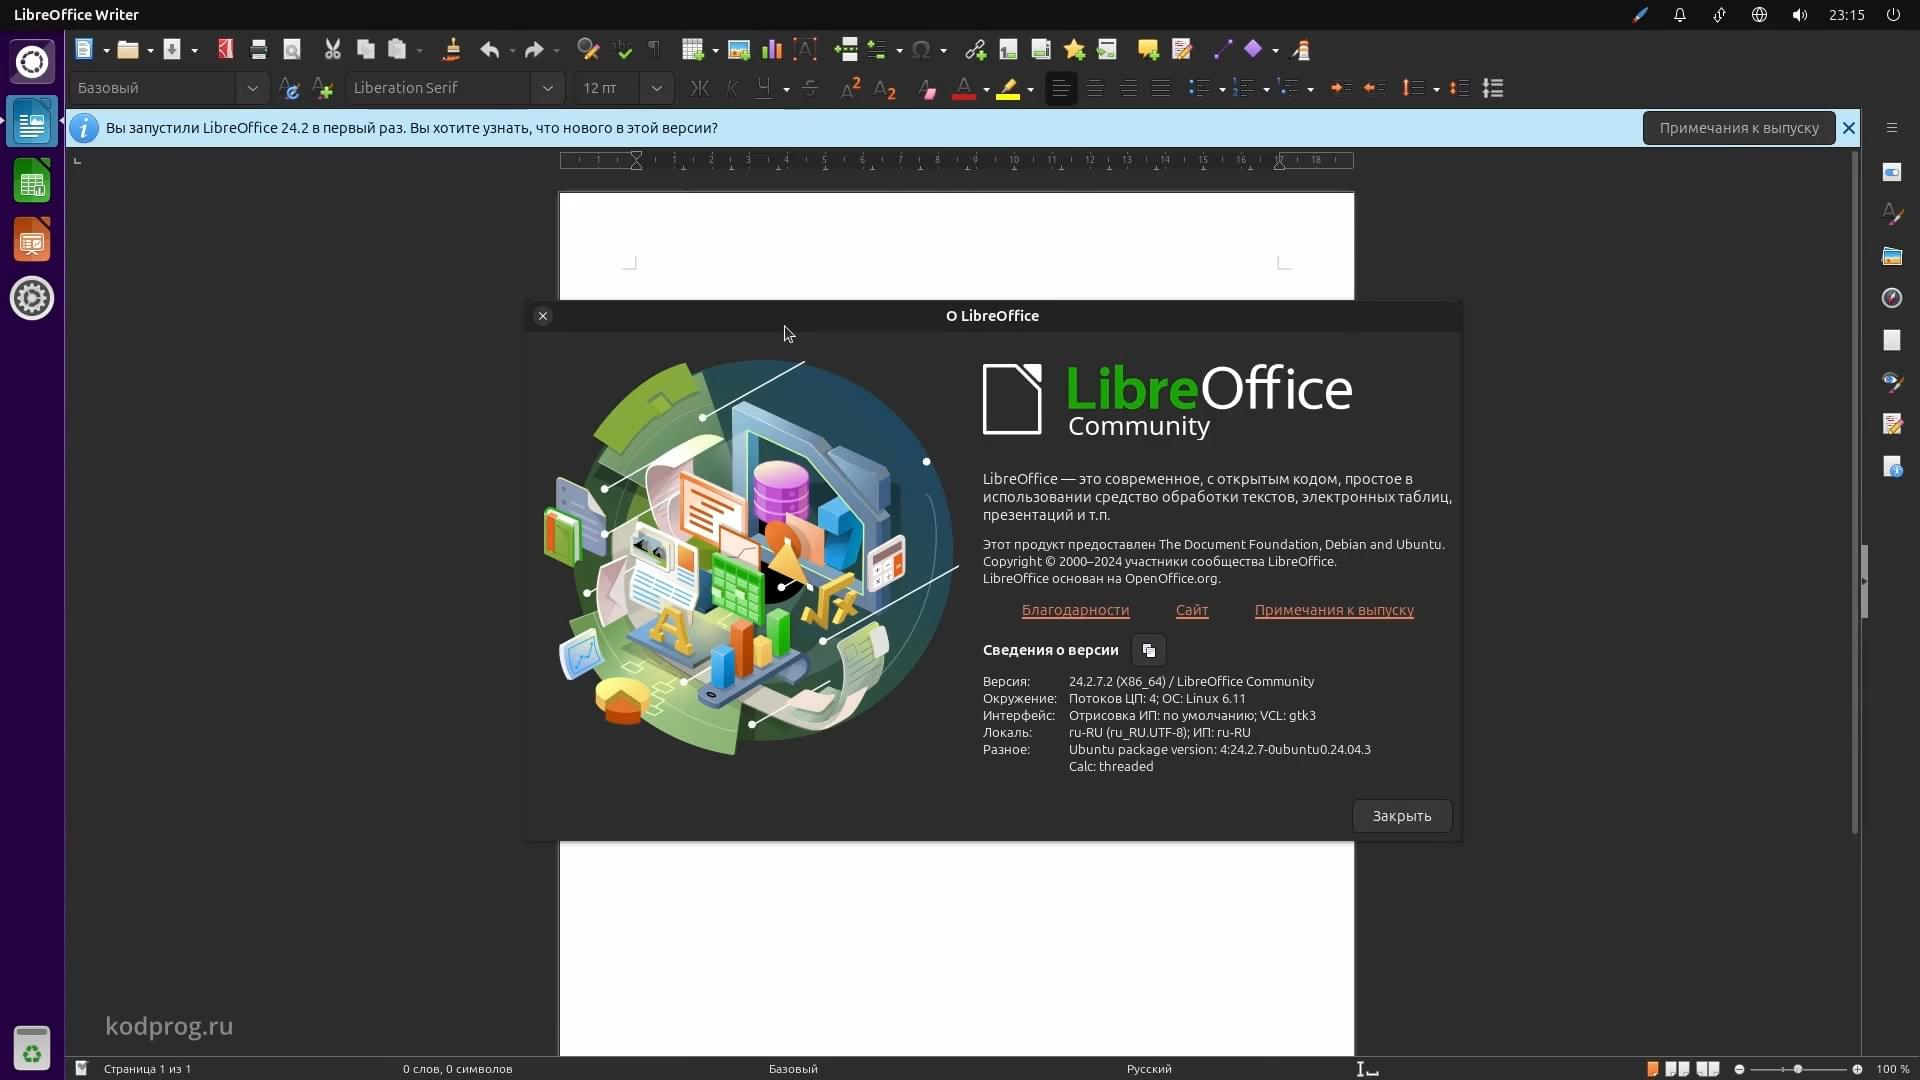The width and height of the screenshot is (1920, 1080).
Task: Click Закрыть button in About dialog
Action: click(1402, 816)
